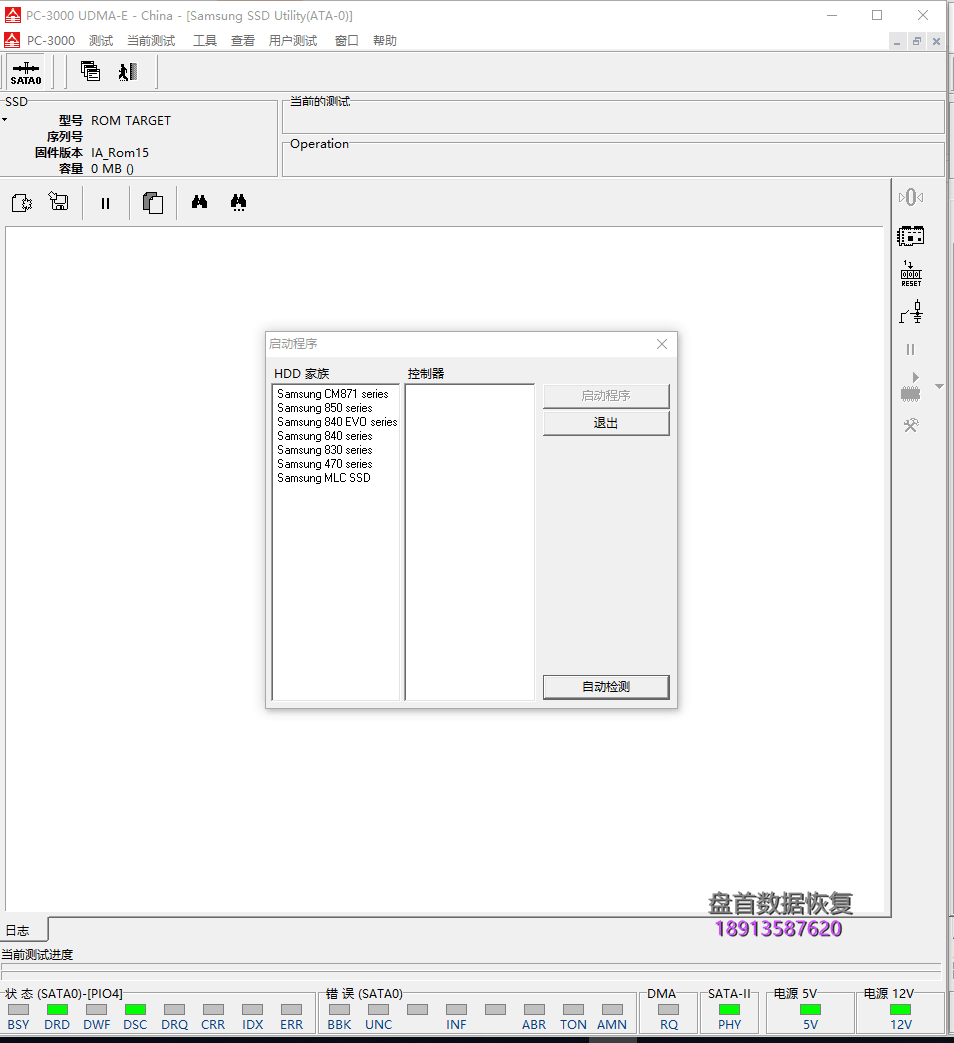954x1043 pixels.
Task: Click the power supply plug icon in the right sidebar
Action: pyautogui.click(x=911, y=312)
